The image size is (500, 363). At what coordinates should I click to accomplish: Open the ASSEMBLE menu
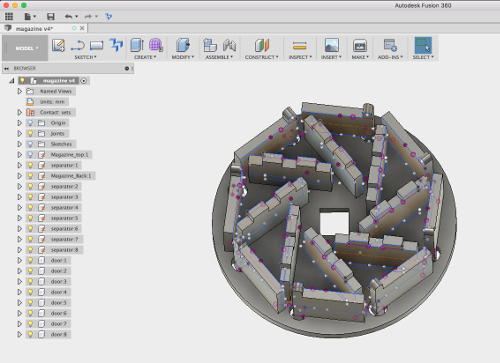219,57
